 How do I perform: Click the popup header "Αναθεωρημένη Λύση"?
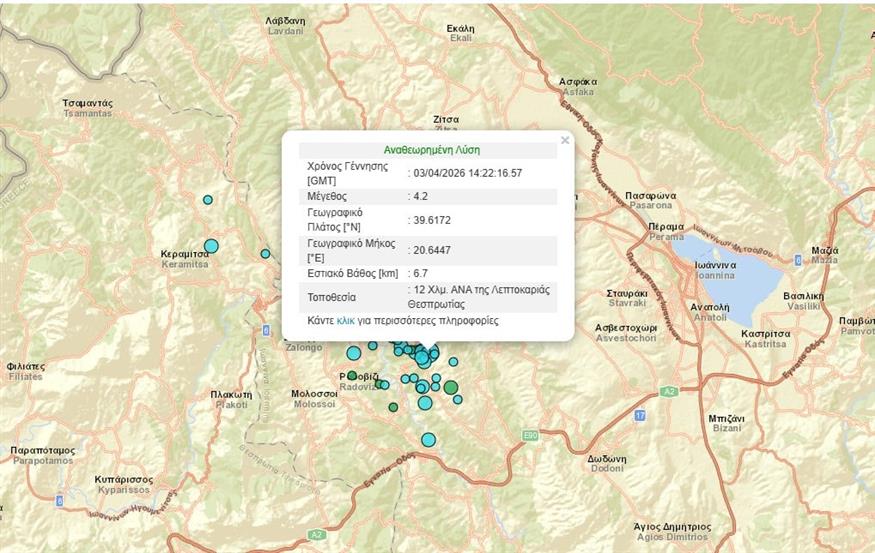(428, 150)
